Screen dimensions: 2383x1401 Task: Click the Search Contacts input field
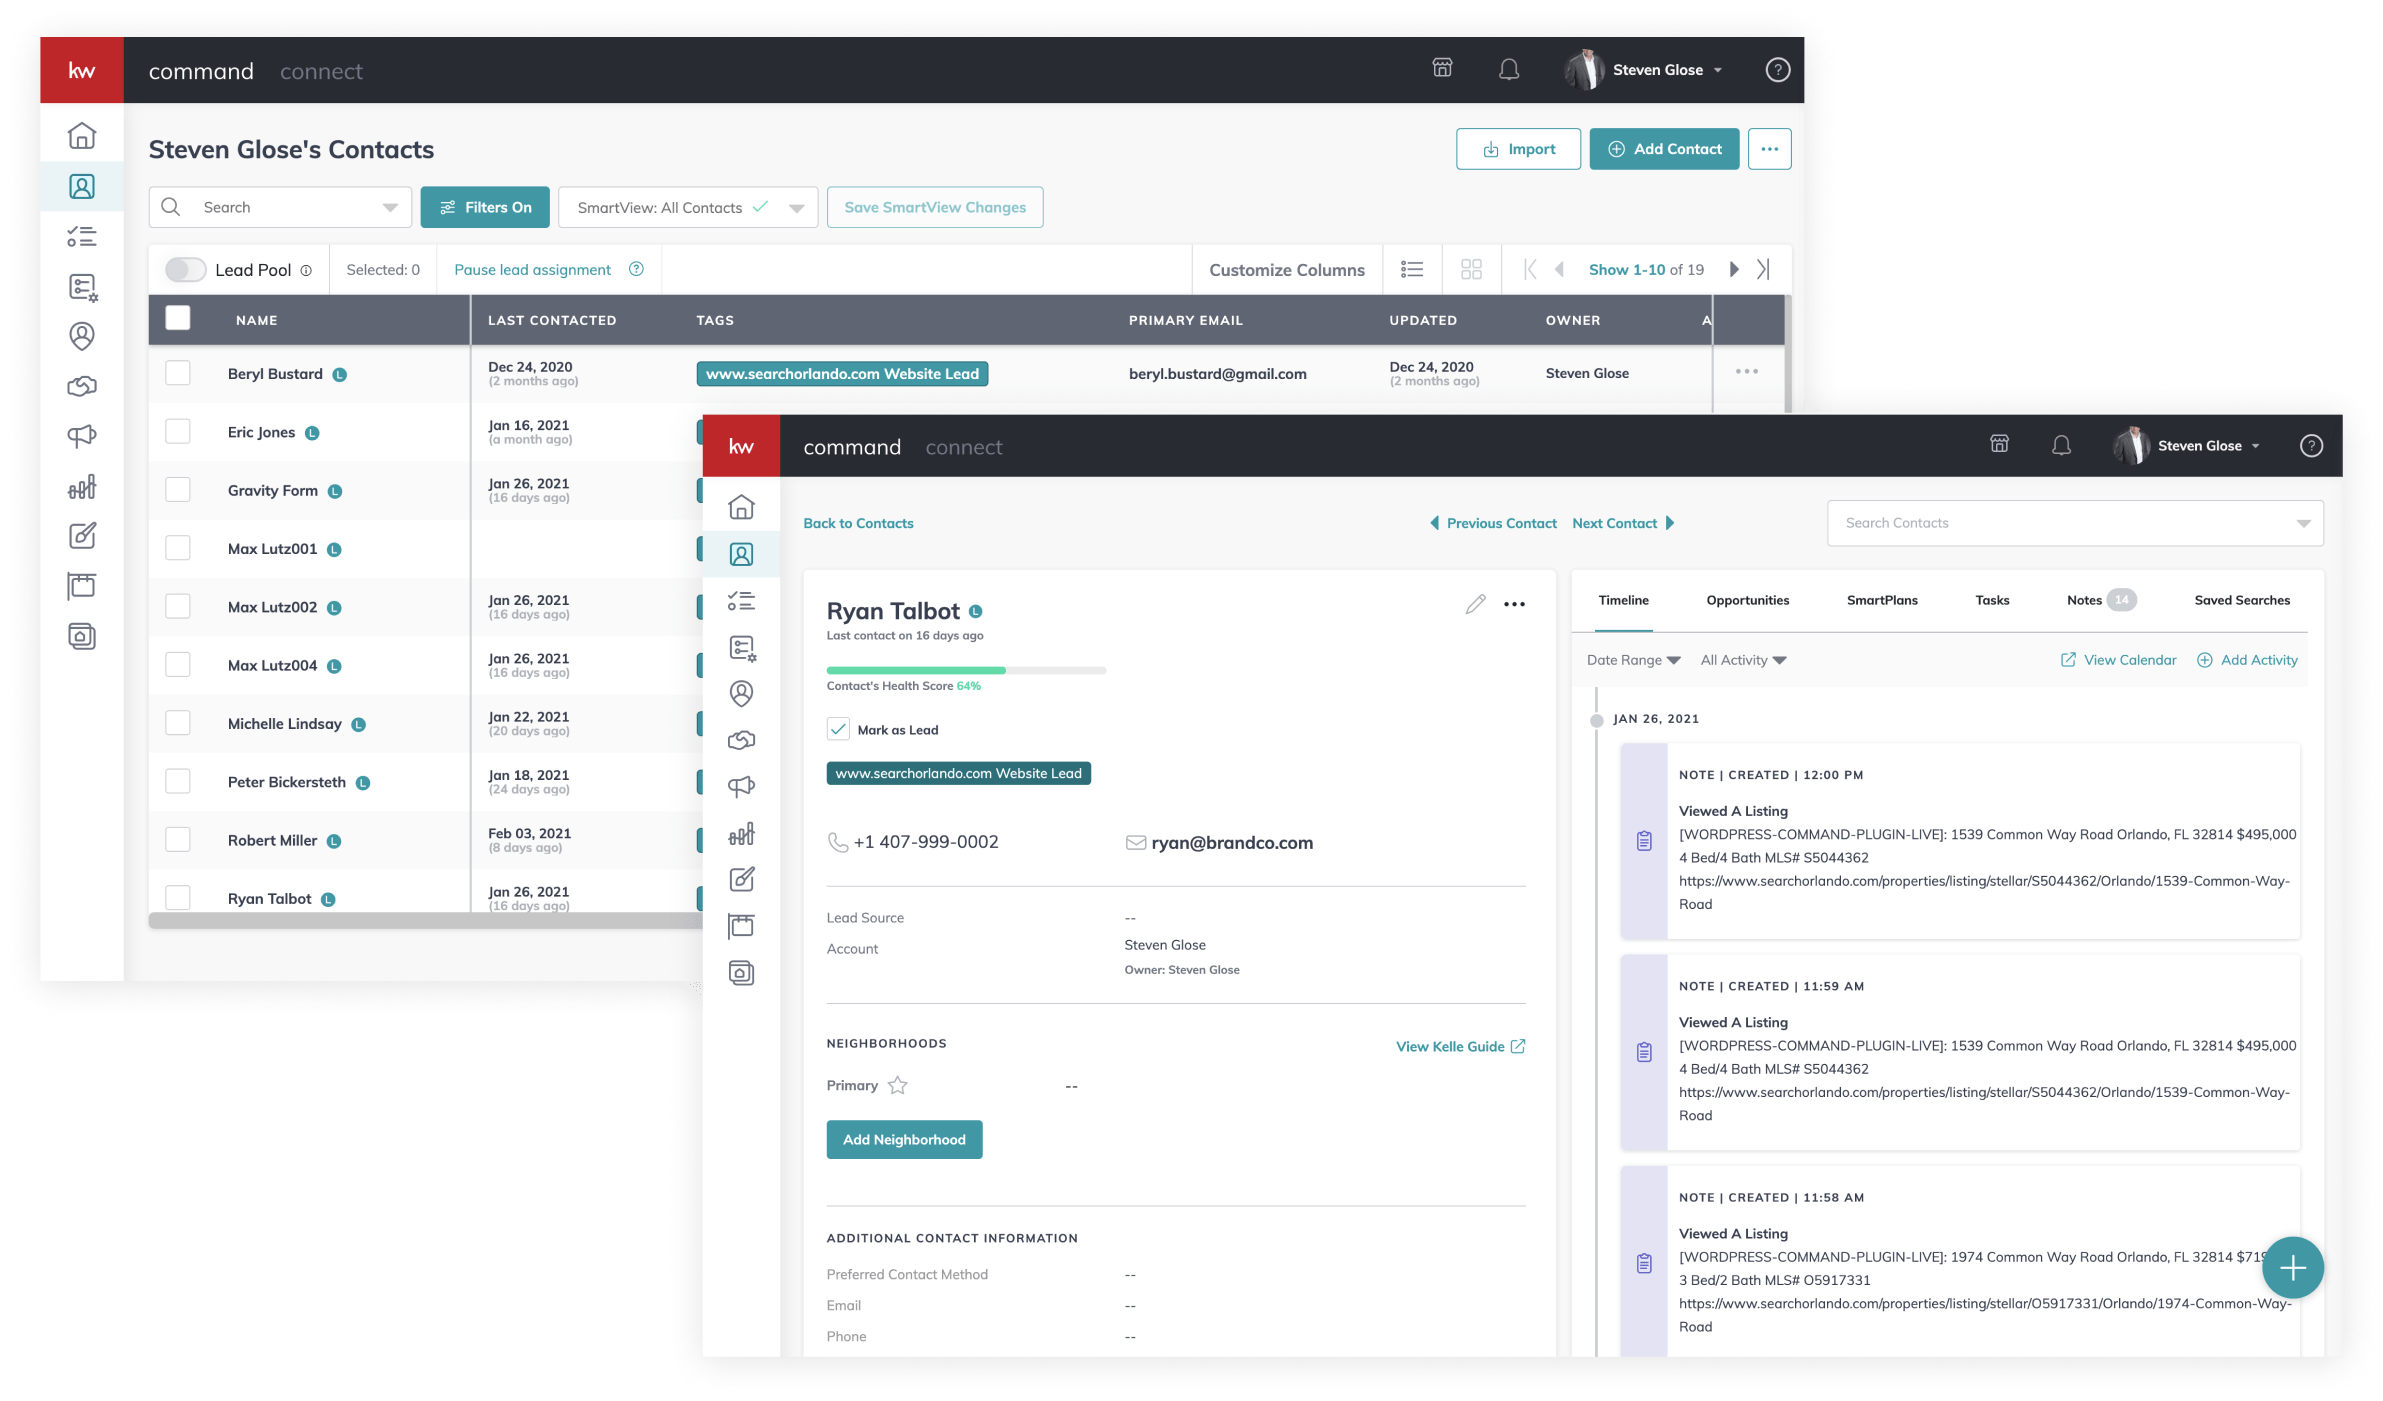2060,523
